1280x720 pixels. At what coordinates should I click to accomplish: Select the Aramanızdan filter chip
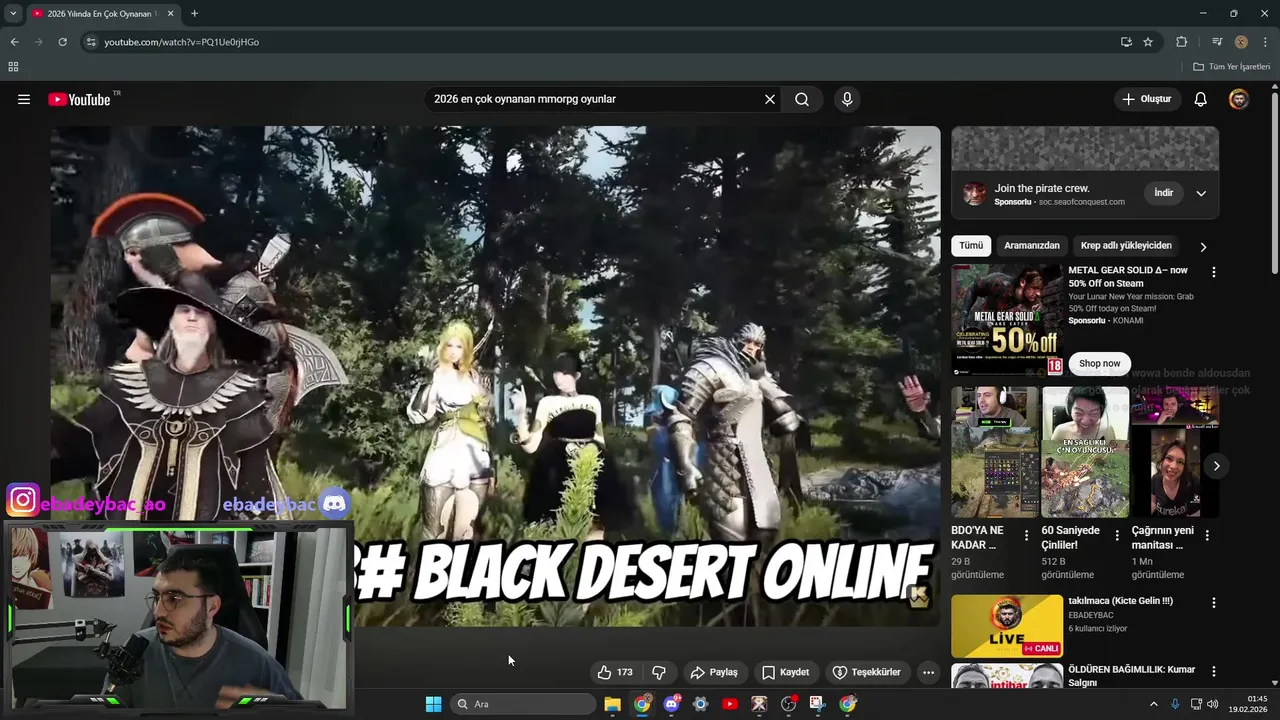point(1032,246)
